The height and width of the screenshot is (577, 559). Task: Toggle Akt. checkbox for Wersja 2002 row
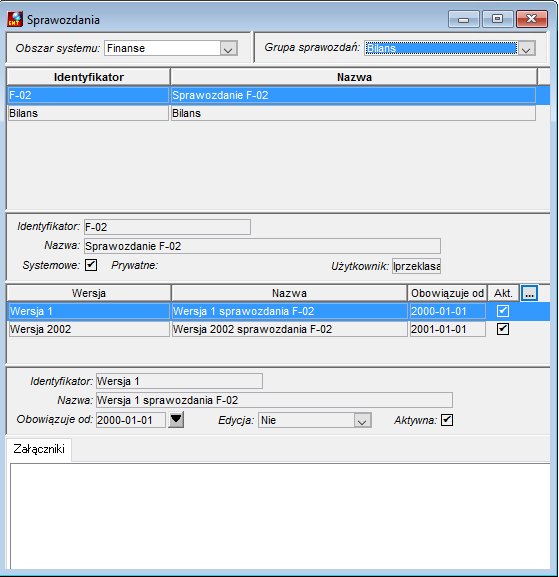pyautogui.click(x=503, y=329)
